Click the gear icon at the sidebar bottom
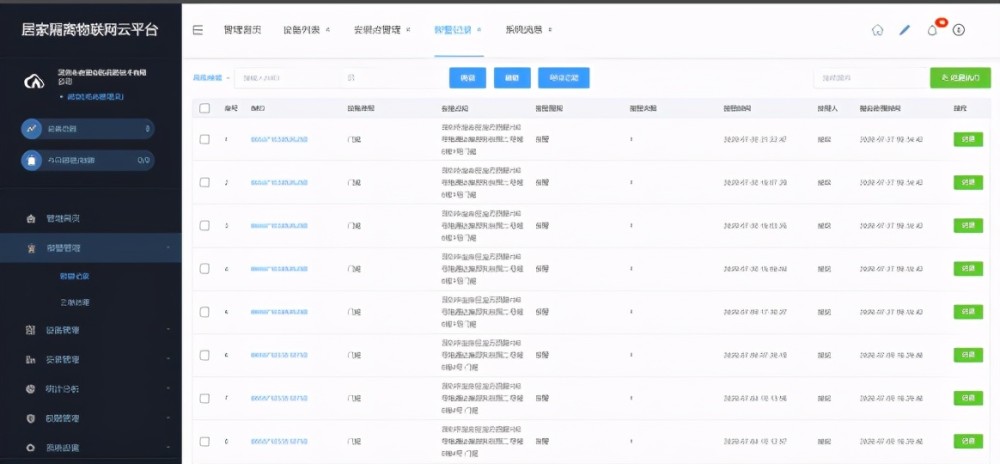Viewport: 1000px width, 464px height. [x=31, y=447]
